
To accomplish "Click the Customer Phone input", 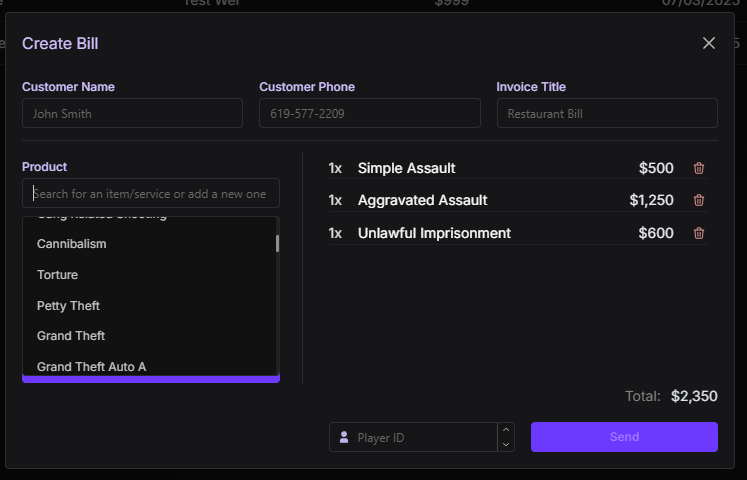I will point(369,114).
